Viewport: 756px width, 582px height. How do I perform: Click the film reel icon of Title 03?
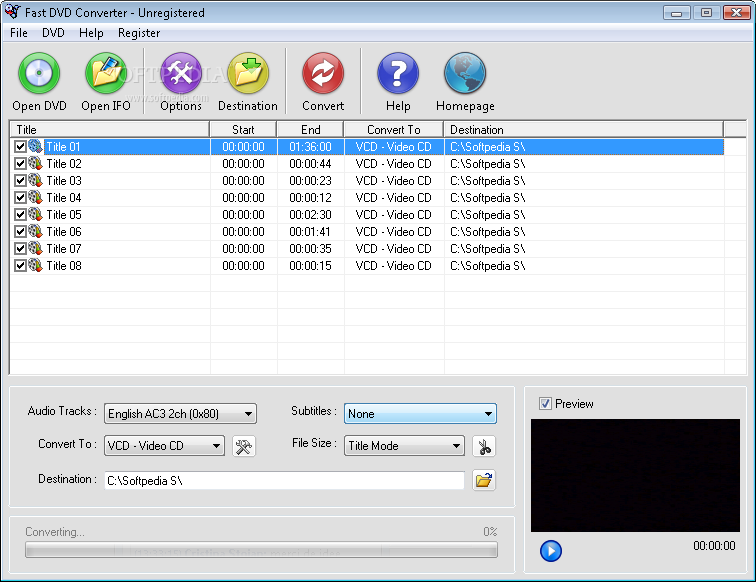click(35, 180)
